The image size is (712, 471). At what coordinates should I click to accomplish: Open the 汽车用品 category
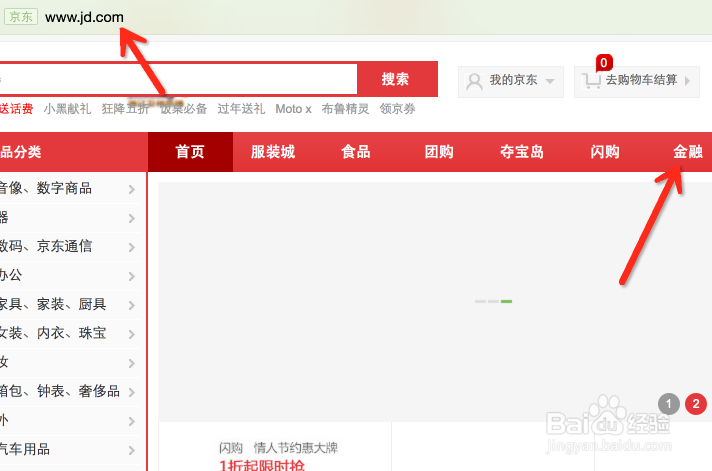[25, 449]
